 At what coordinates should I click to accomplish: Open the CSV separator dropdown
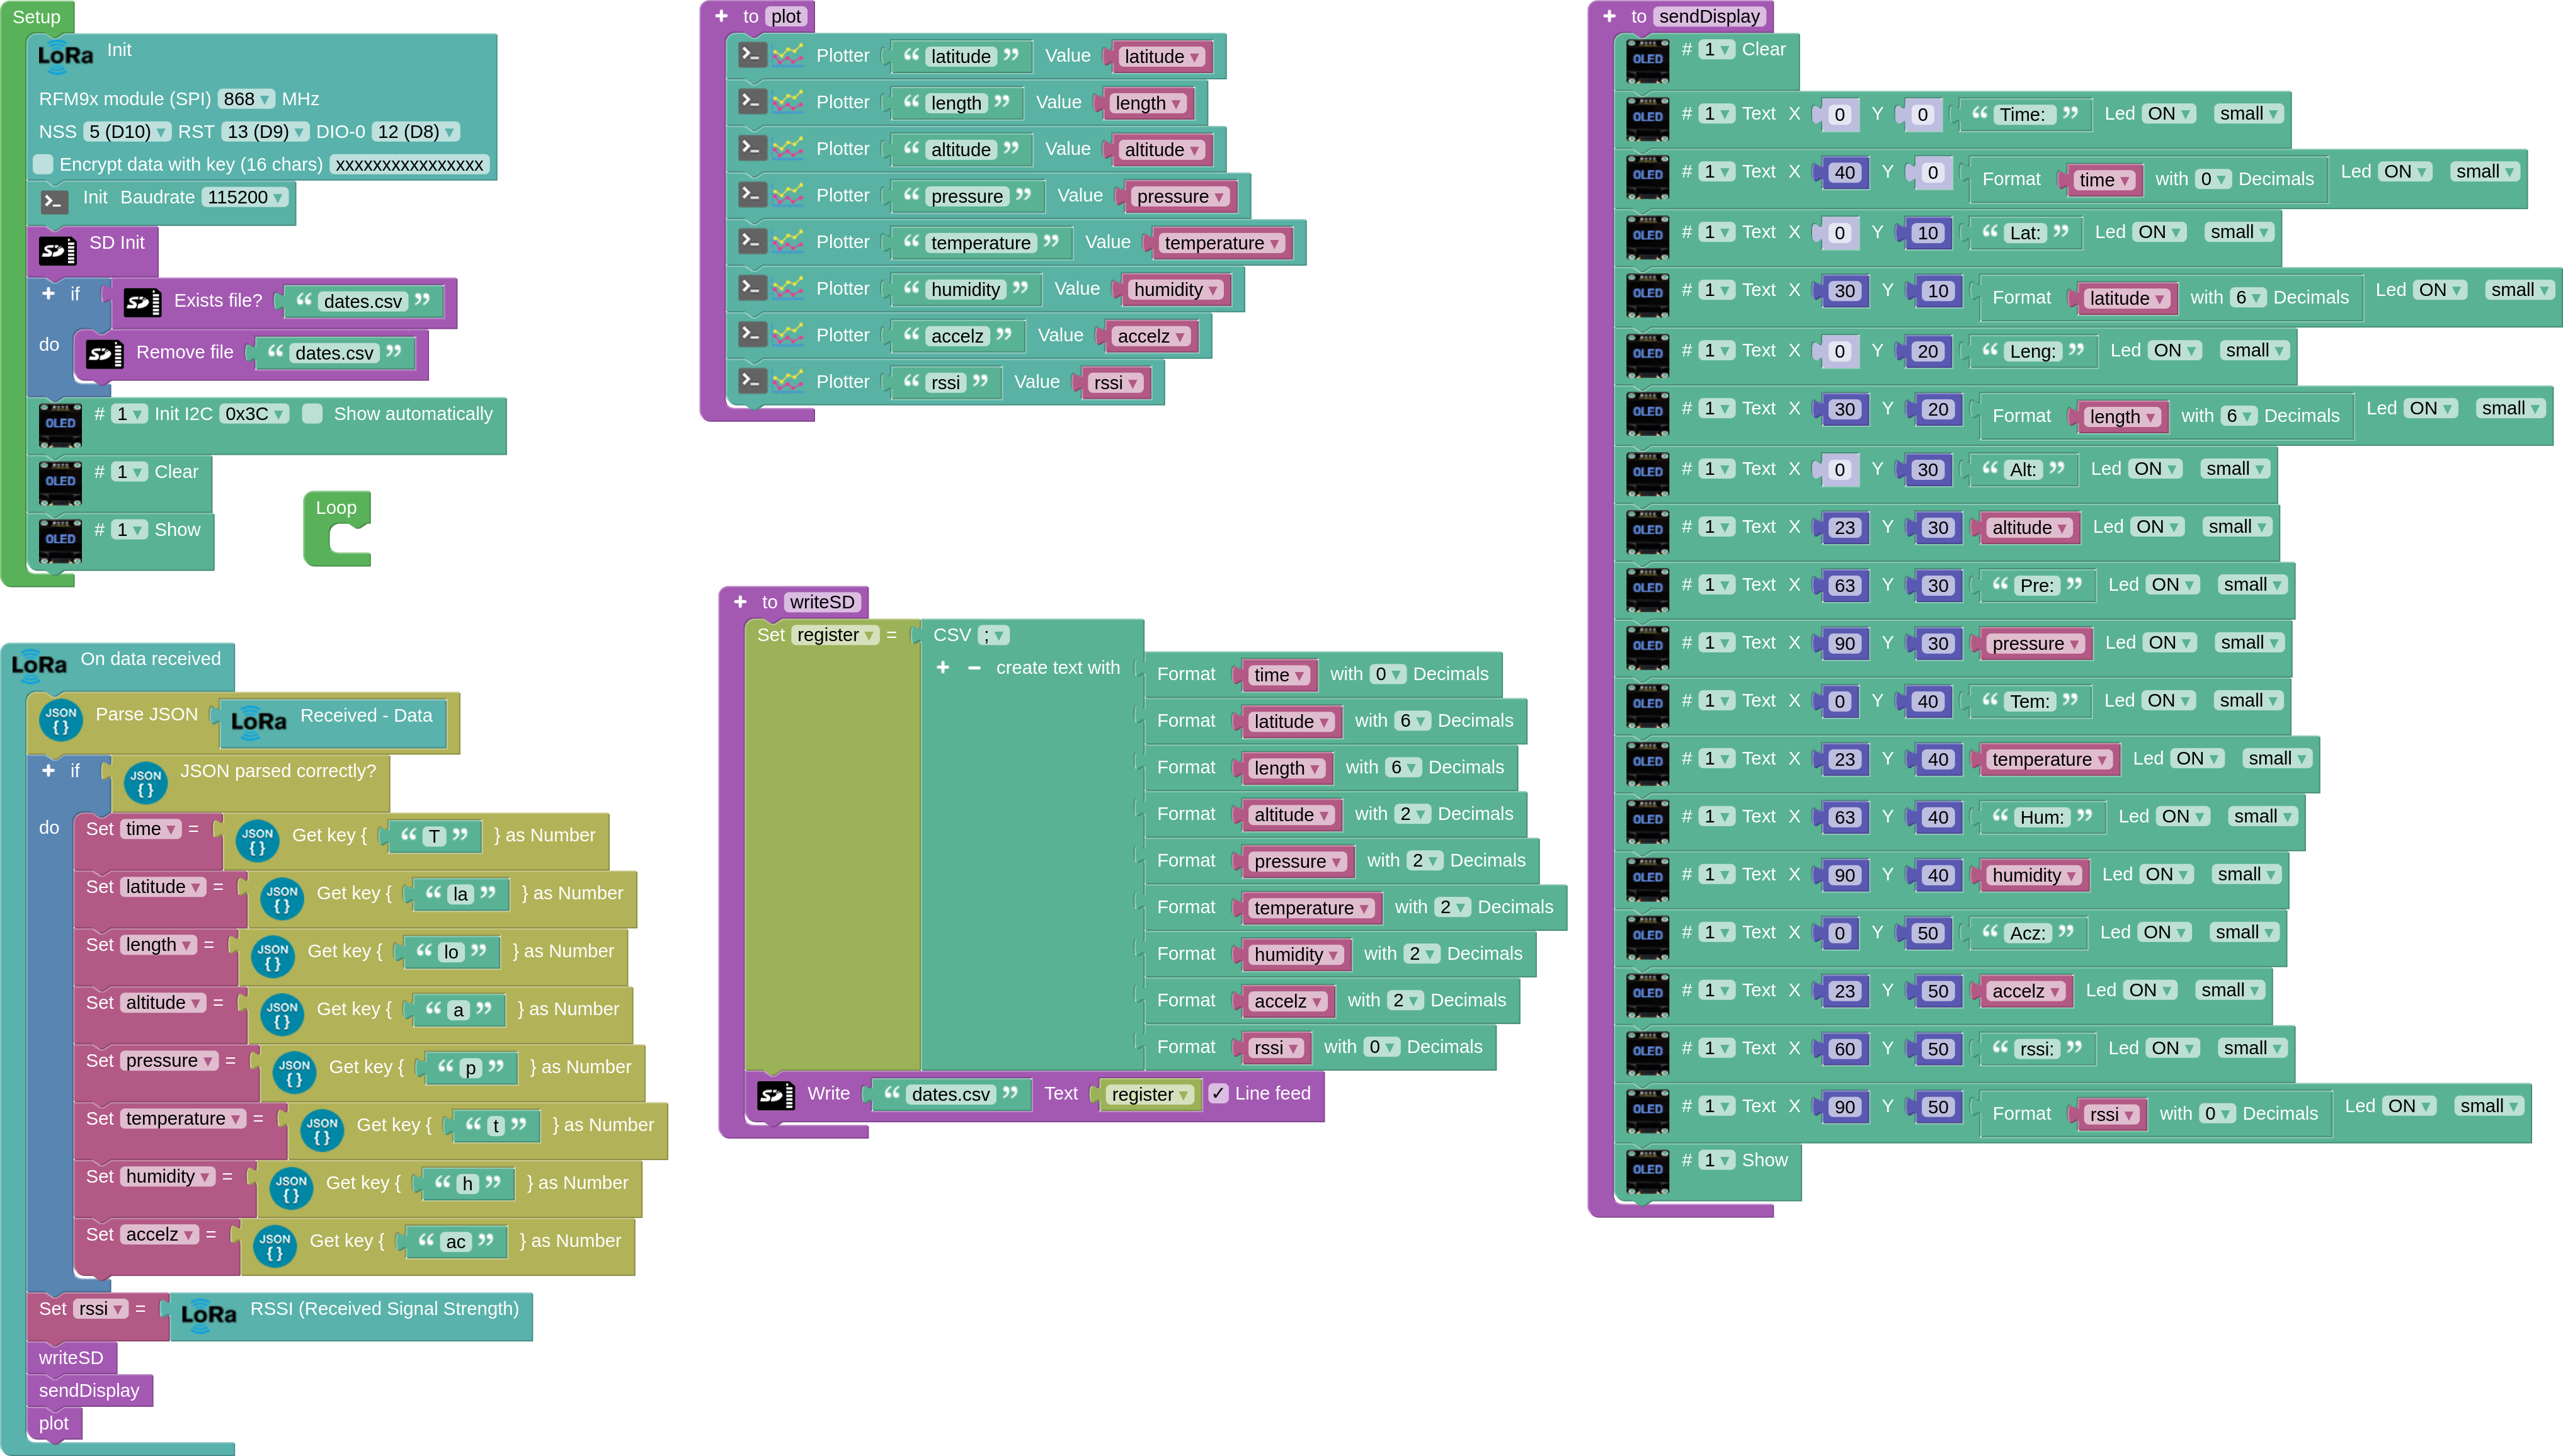(994, 635)
